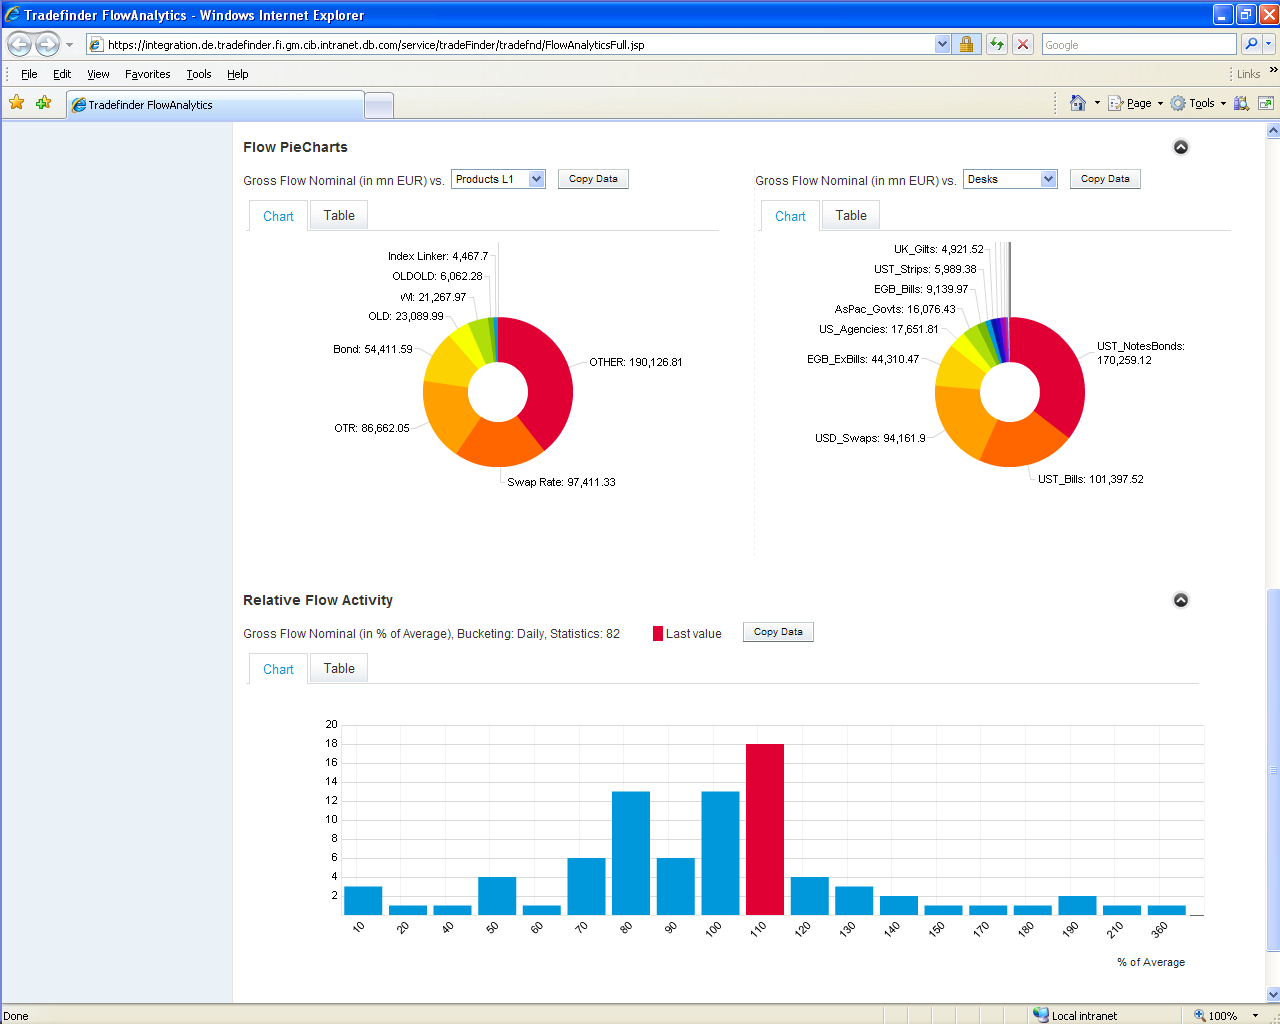
Task: Collapse the Flow PieCharts section
Action: pyautogui.click(x=1180, y=147)
